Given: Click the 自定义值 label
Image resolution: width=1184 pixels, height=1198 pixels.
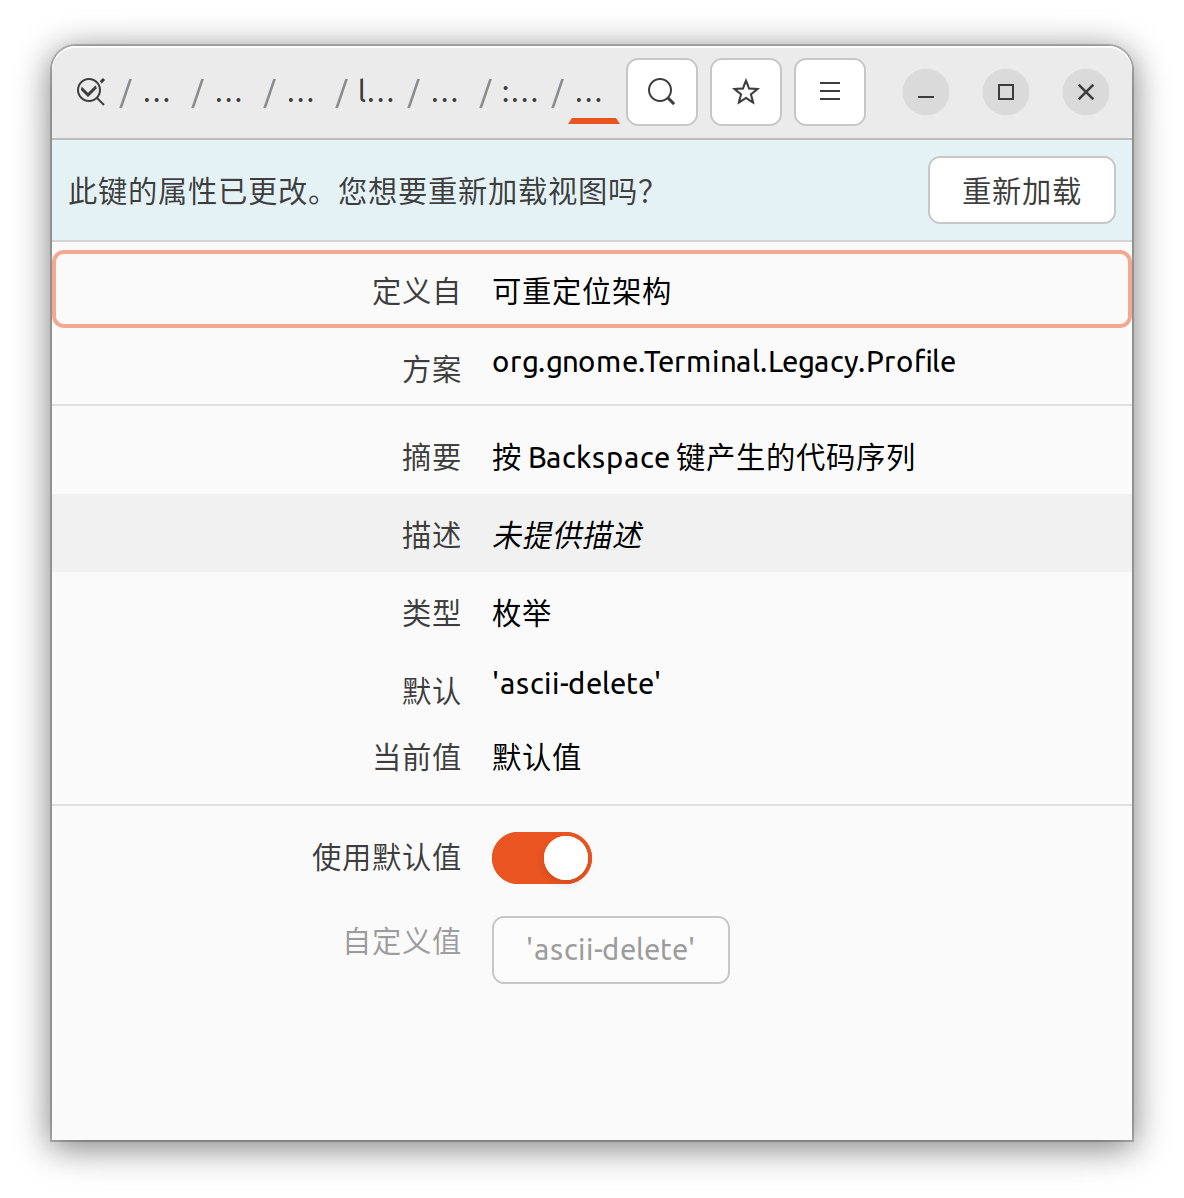Looking at the screenshot, I should 402,942.
